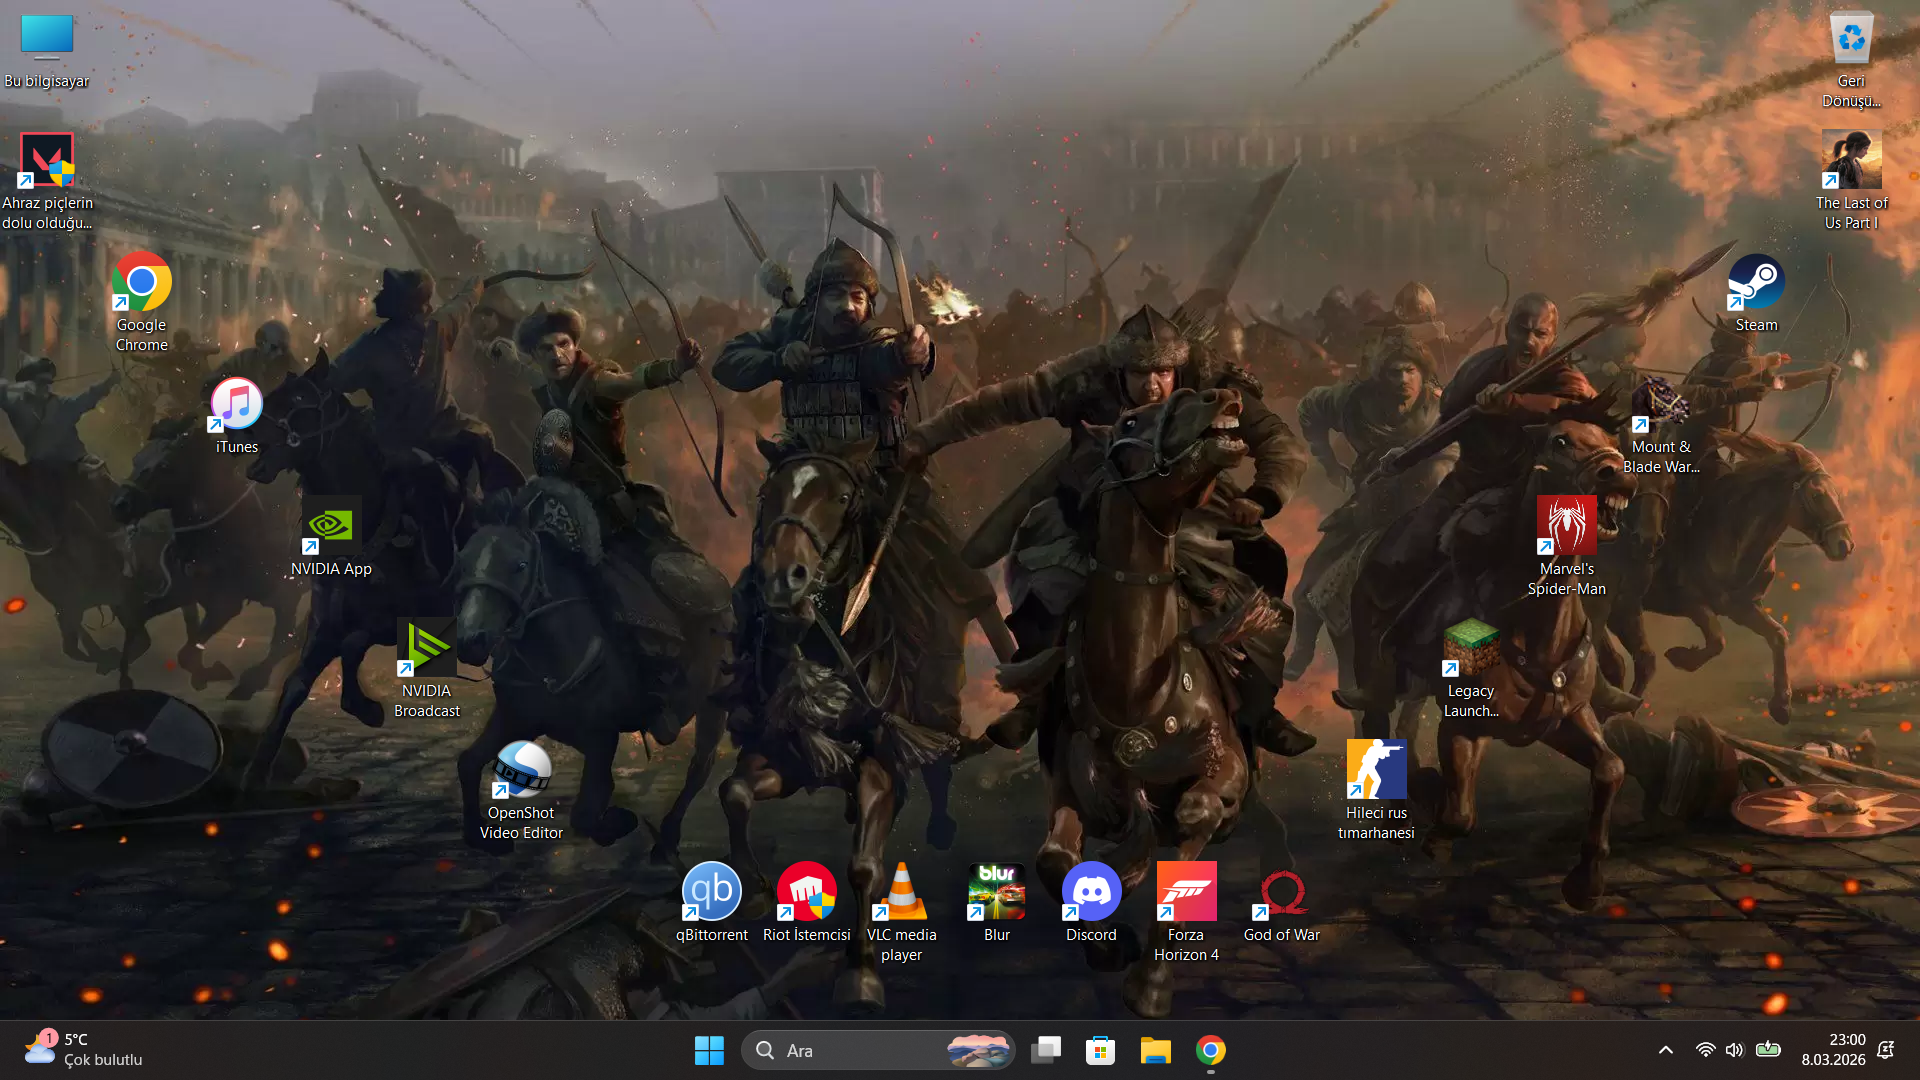Select the VLC media player shortcut
Viewport: 1920px width, 1080px height.
coord(901,914)
